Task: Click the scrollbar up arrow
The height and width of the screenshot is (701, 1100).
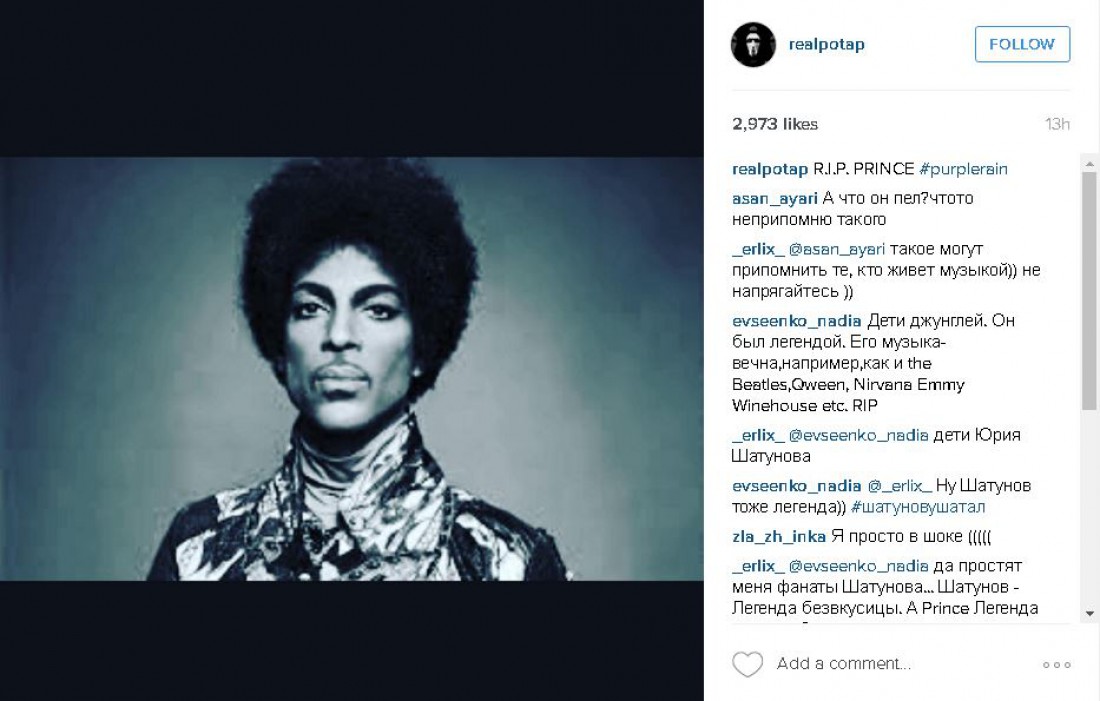Action: click(x=1089, y=163)
